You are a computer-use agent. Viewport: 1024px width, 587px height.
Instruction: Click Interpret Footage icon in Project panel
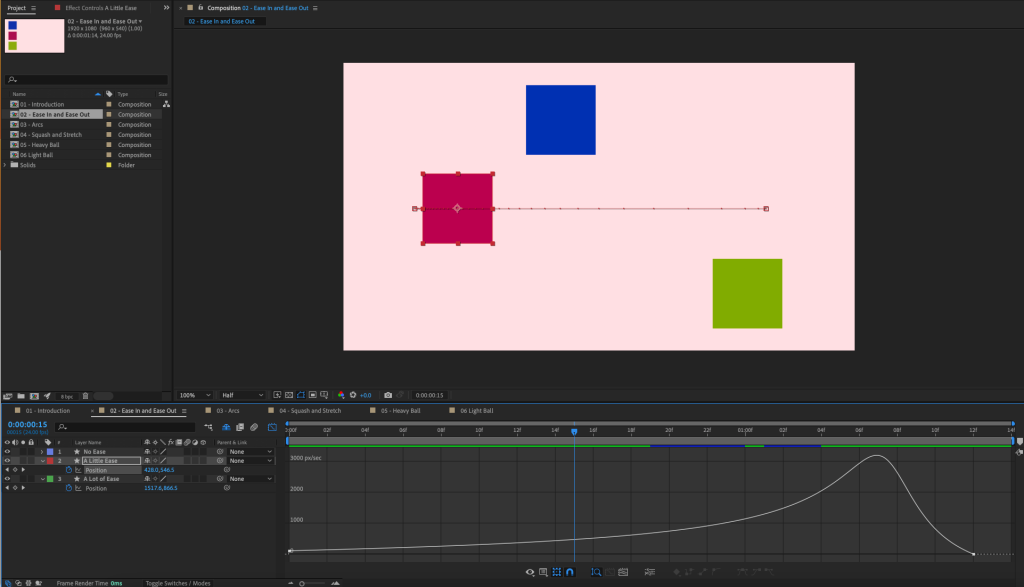pyautogui.click(x=8, y=396)
